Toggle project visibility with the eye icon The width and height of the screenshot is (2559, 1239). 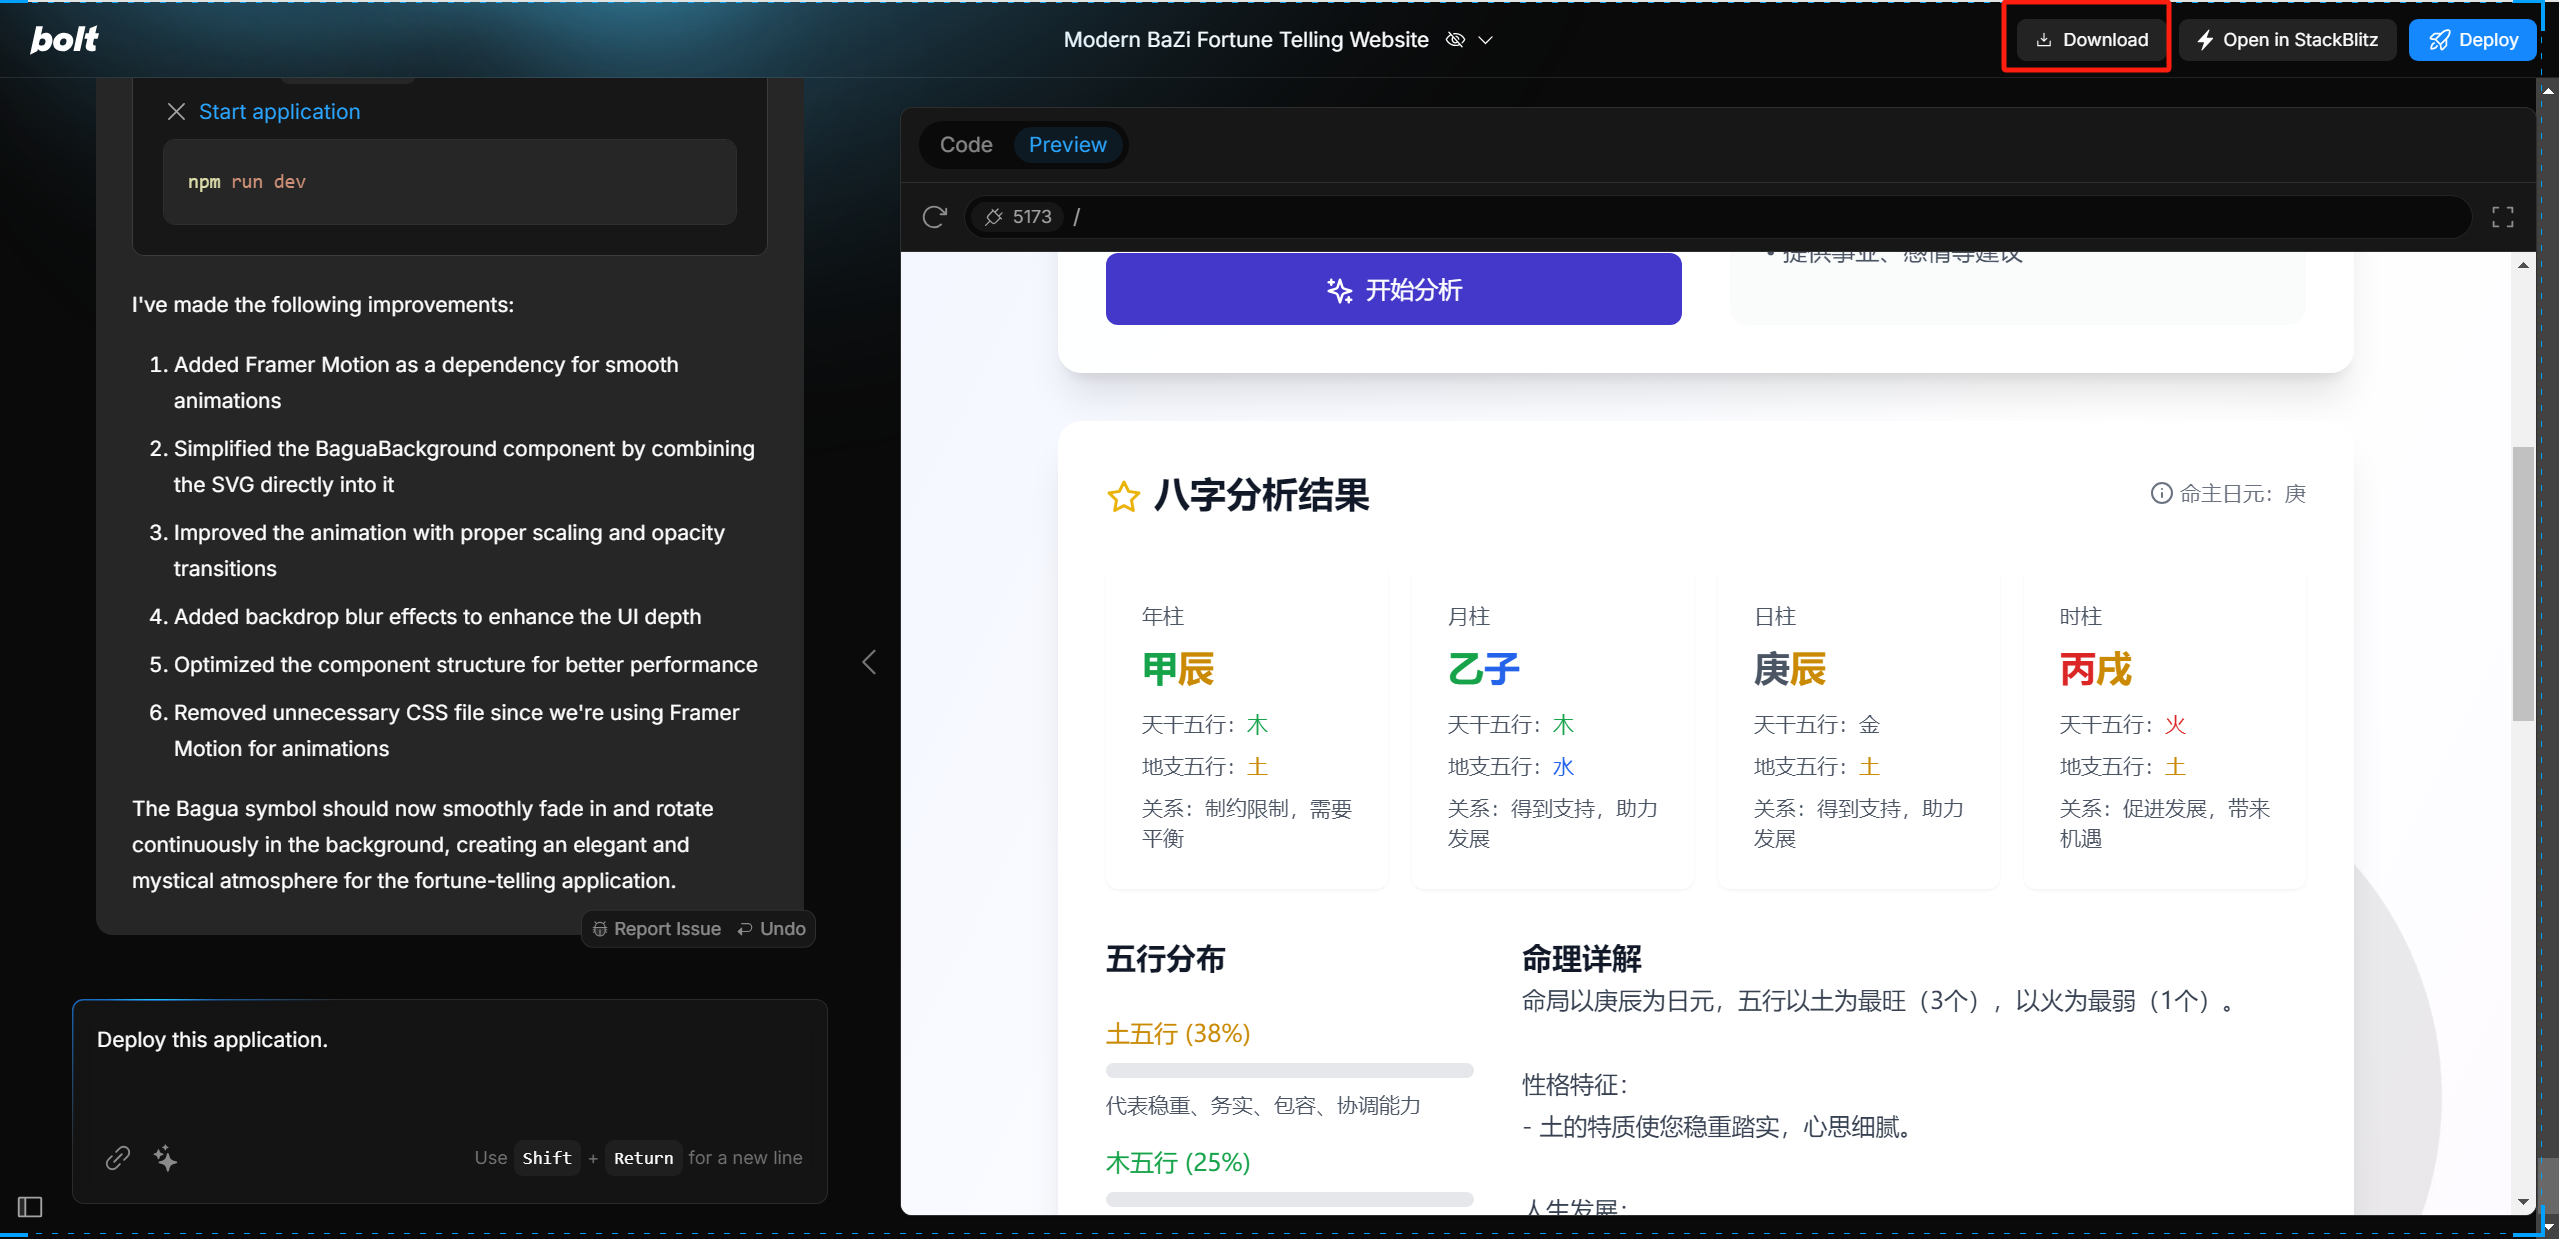[x=1455, y=40]
